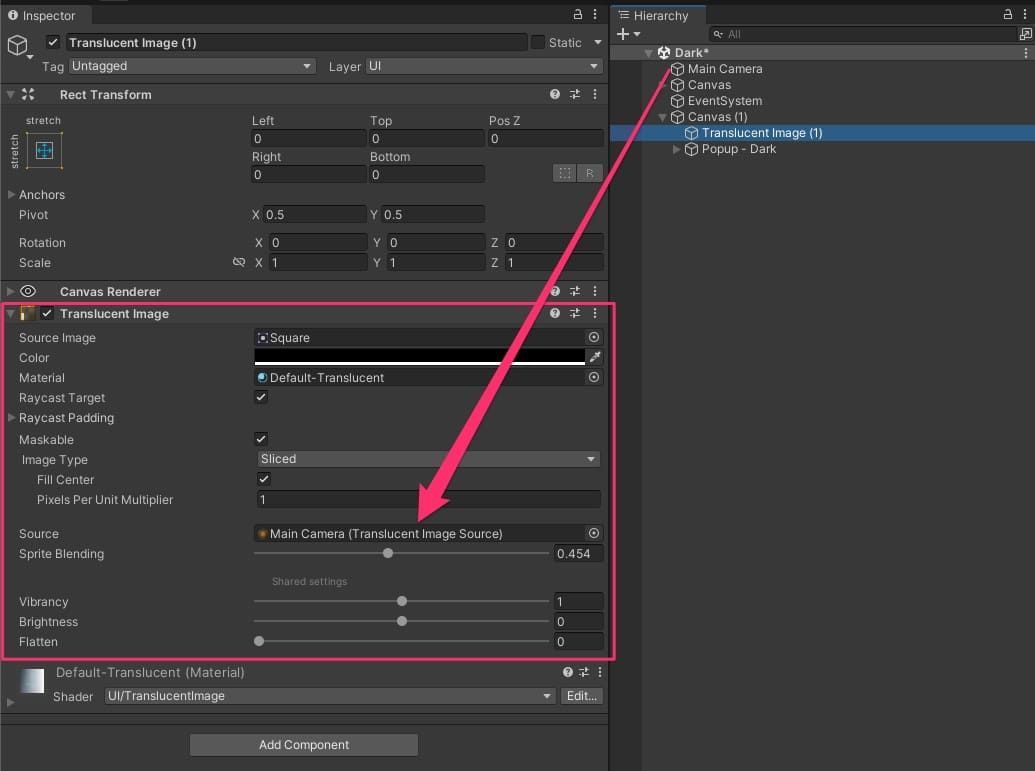
Task: Open Default-Translucent material options menu
Action: [x=599, y=672]
